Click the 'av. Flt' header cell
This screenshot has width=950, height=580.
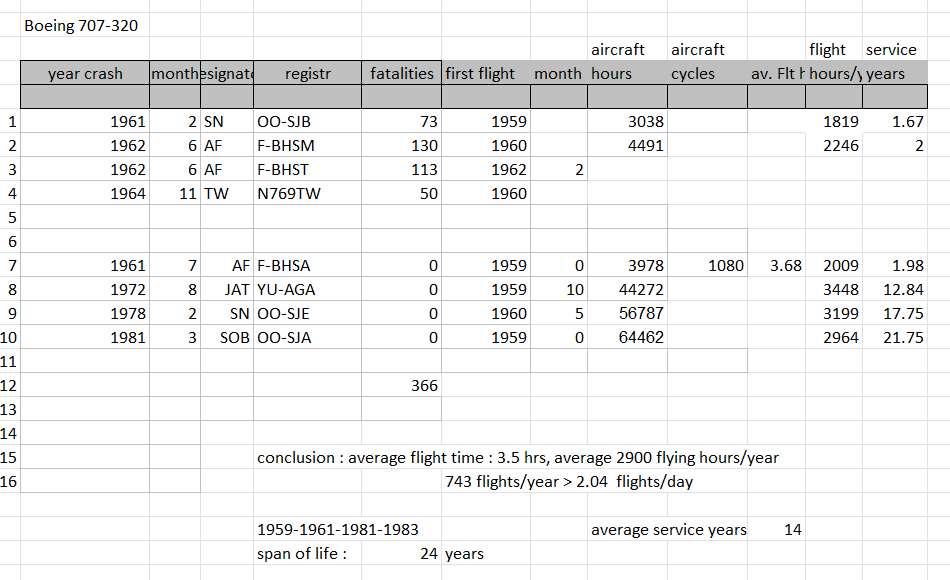[777, 73]
